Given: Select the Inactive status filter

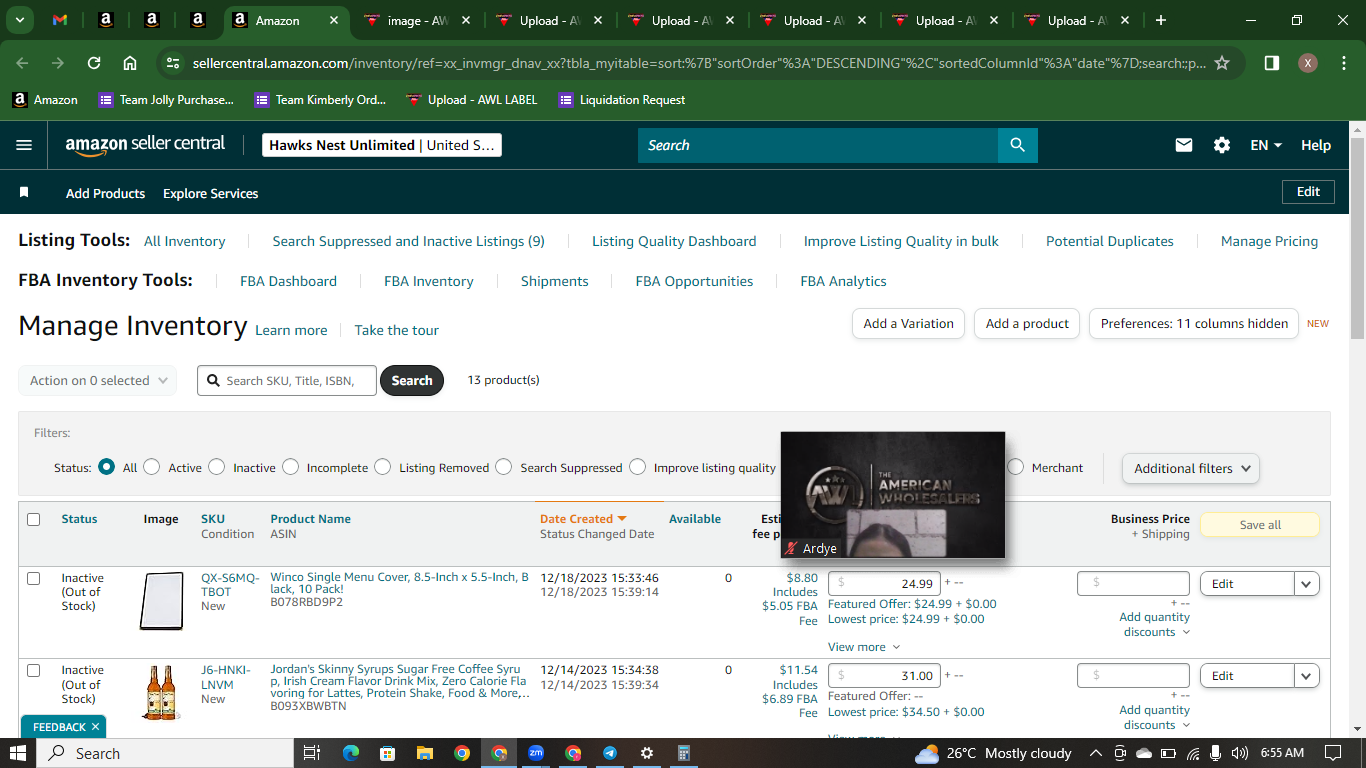Looking at the screenshot, I should coord(217,467).
